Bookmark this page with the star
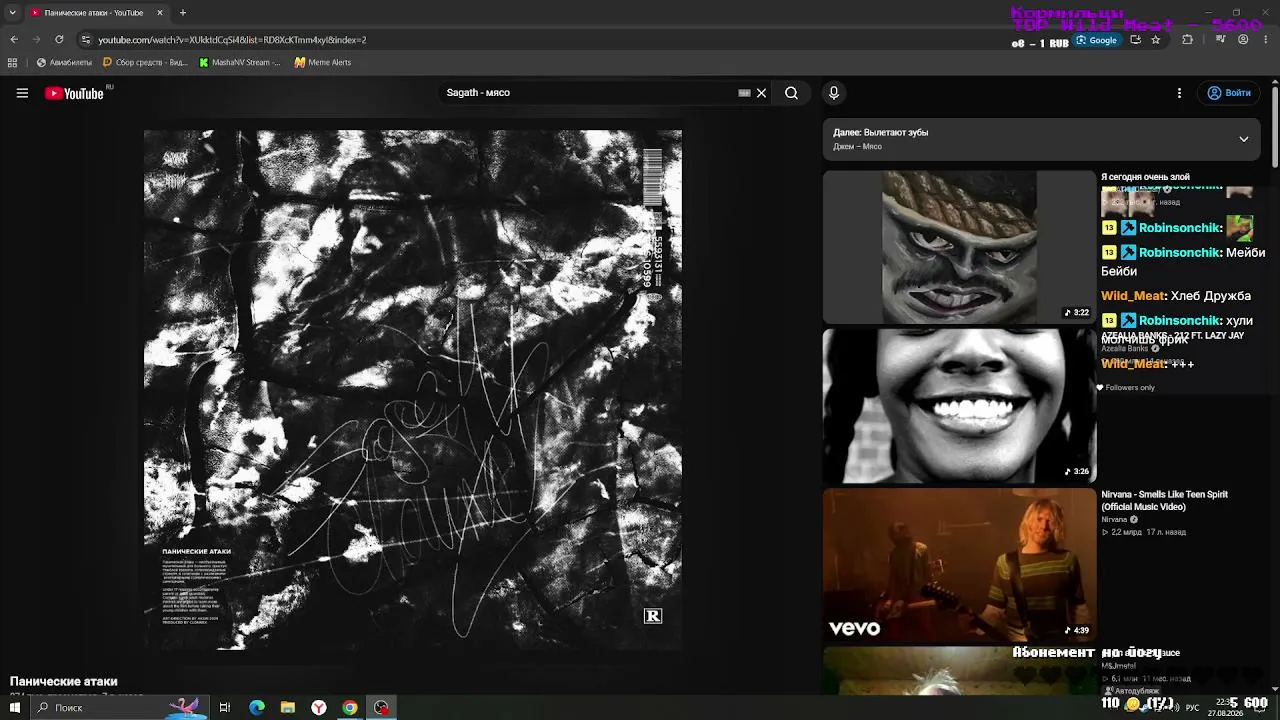1280x720 pixels. click(x=1156, y=40)
